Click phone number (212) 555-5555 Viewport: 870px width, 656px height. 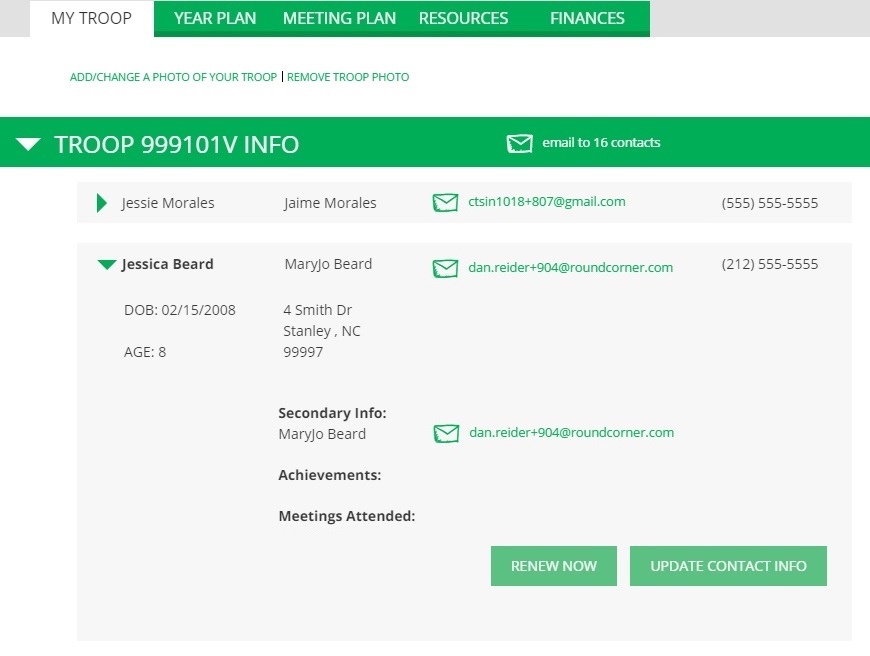(770, 264)
